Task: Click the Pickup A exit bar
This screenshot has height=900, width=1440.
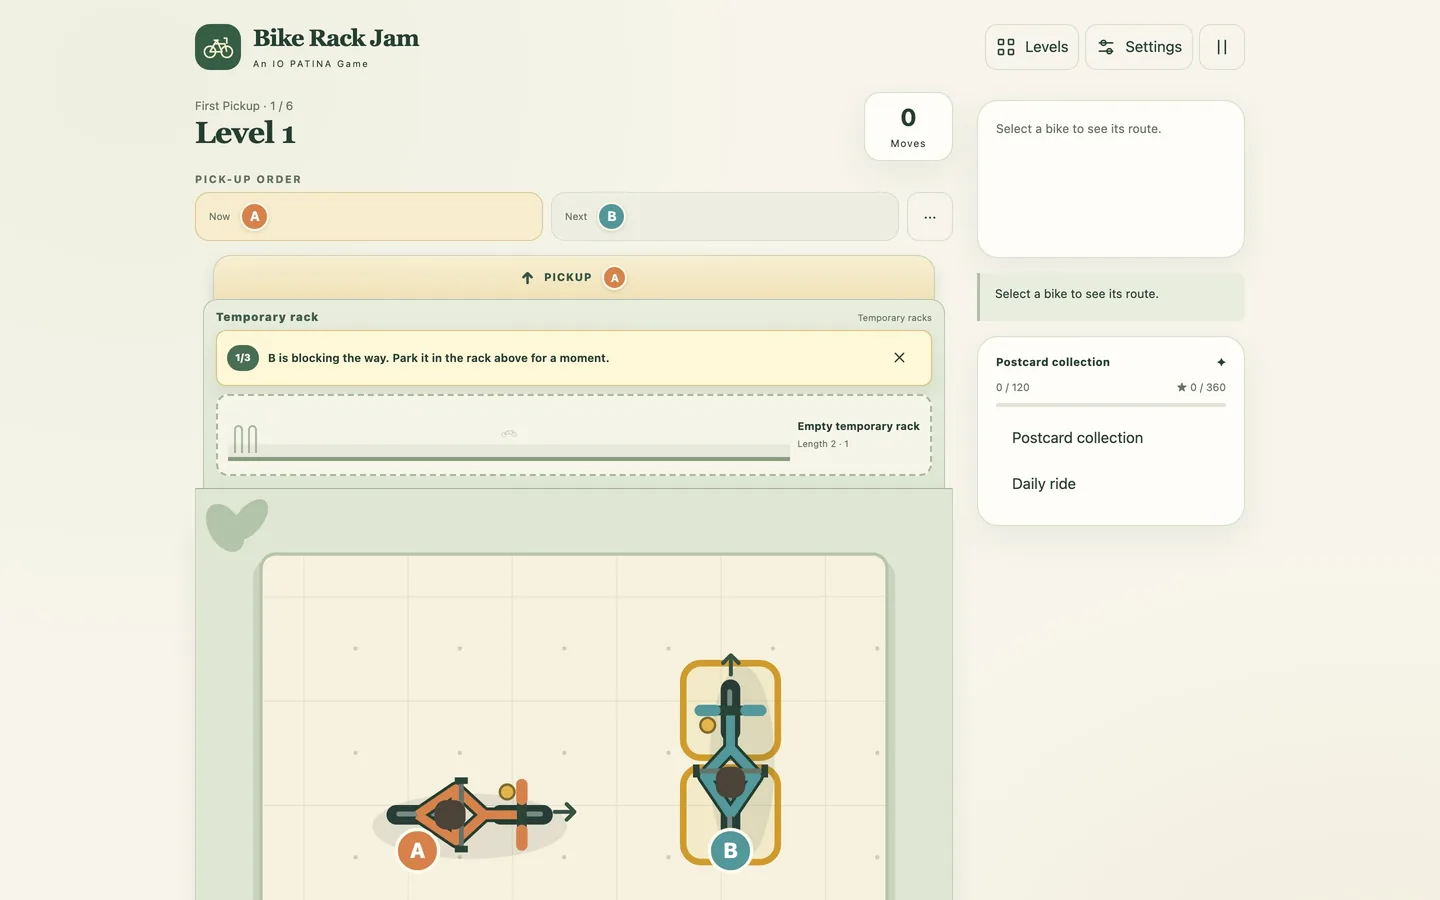Action: point(574,277)
